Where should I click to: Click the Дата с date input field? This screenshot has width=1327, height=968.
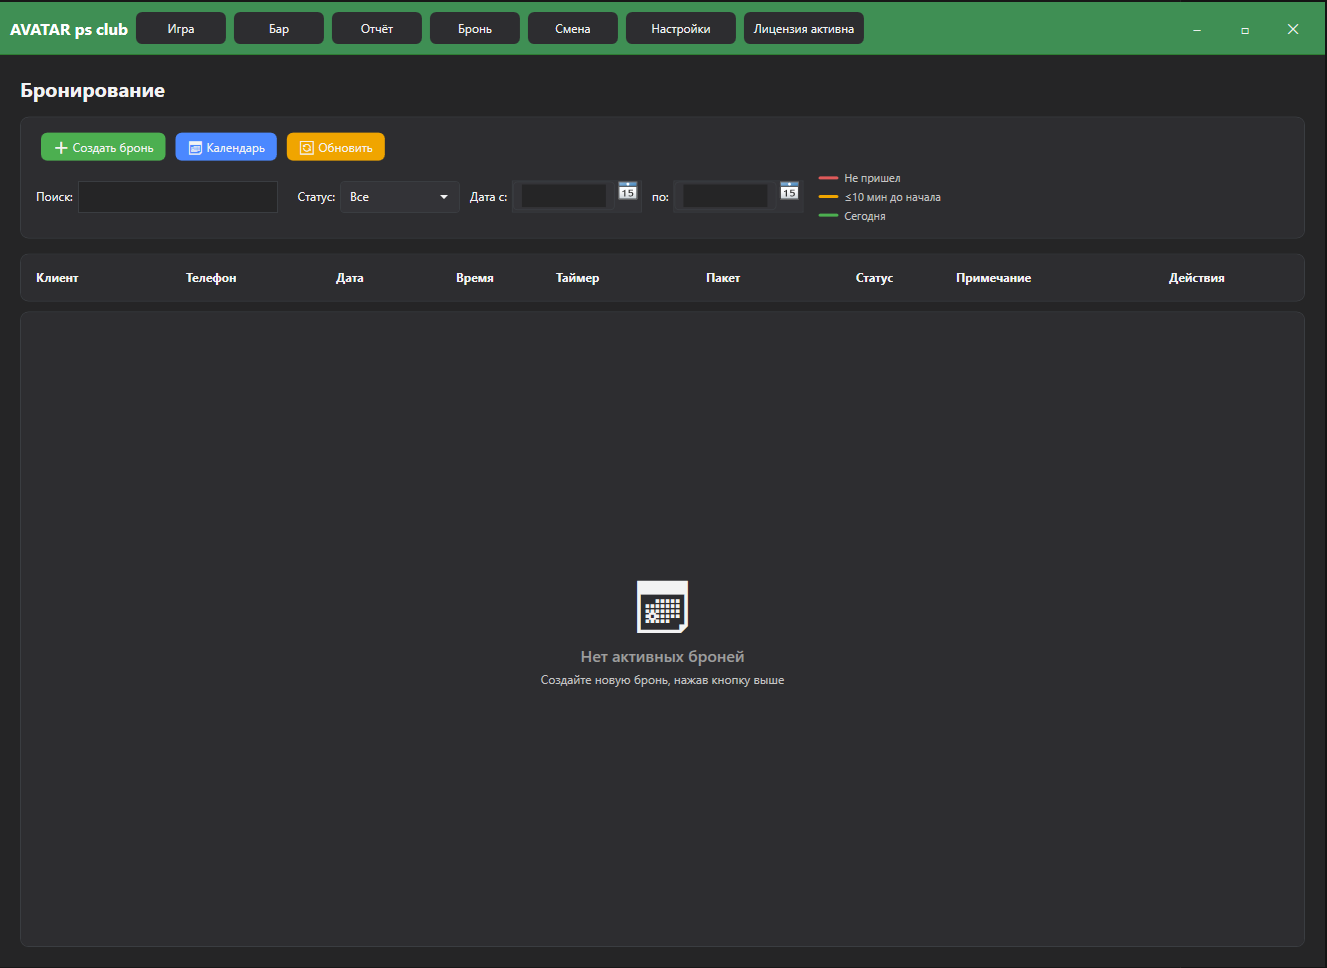564,196
